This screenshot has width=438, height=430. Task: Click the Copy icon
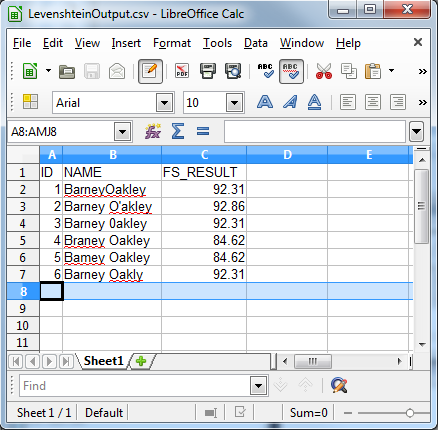pos(349,71)
